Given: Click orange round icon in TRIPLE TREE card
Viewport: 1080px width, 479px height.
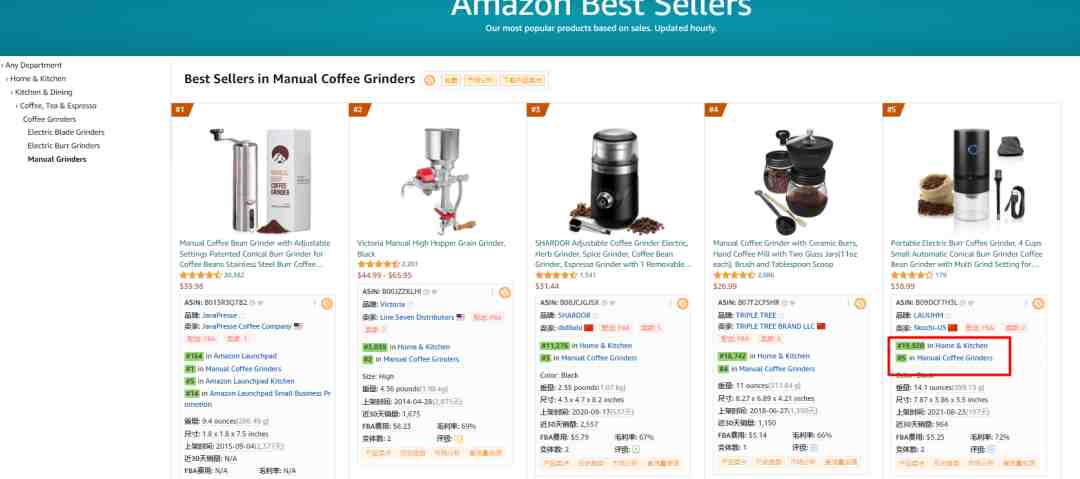Looking at the screenshot, I should click(860, 303).
